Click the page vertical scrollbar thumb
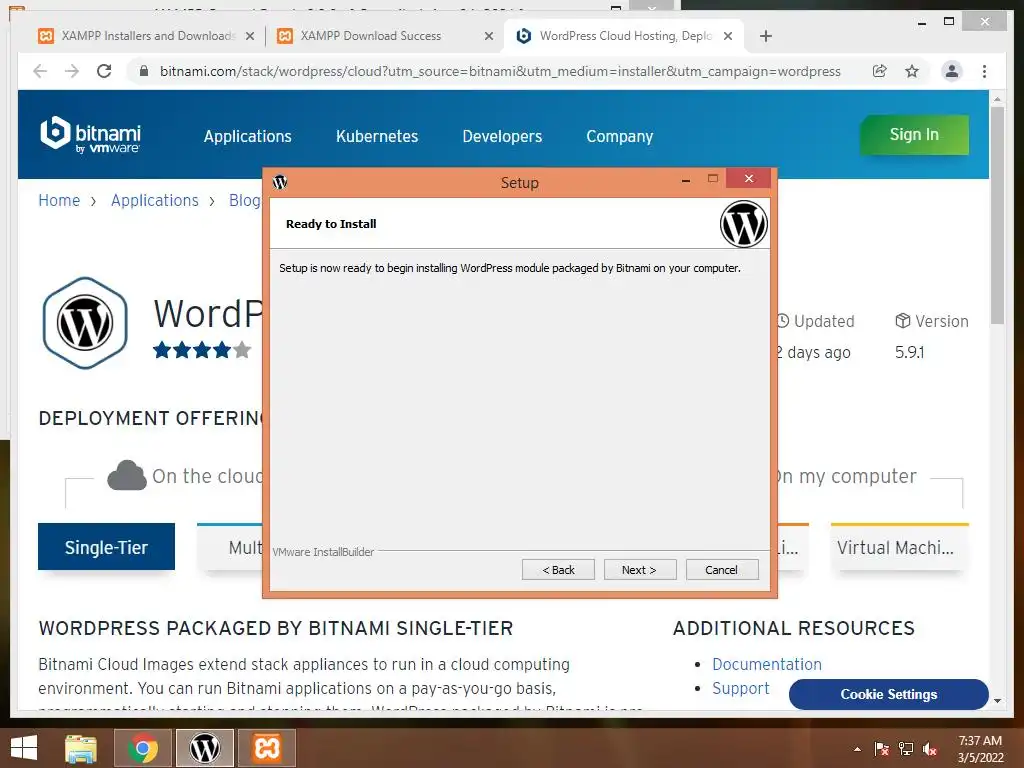1024x768 pixels. (997, 214)
